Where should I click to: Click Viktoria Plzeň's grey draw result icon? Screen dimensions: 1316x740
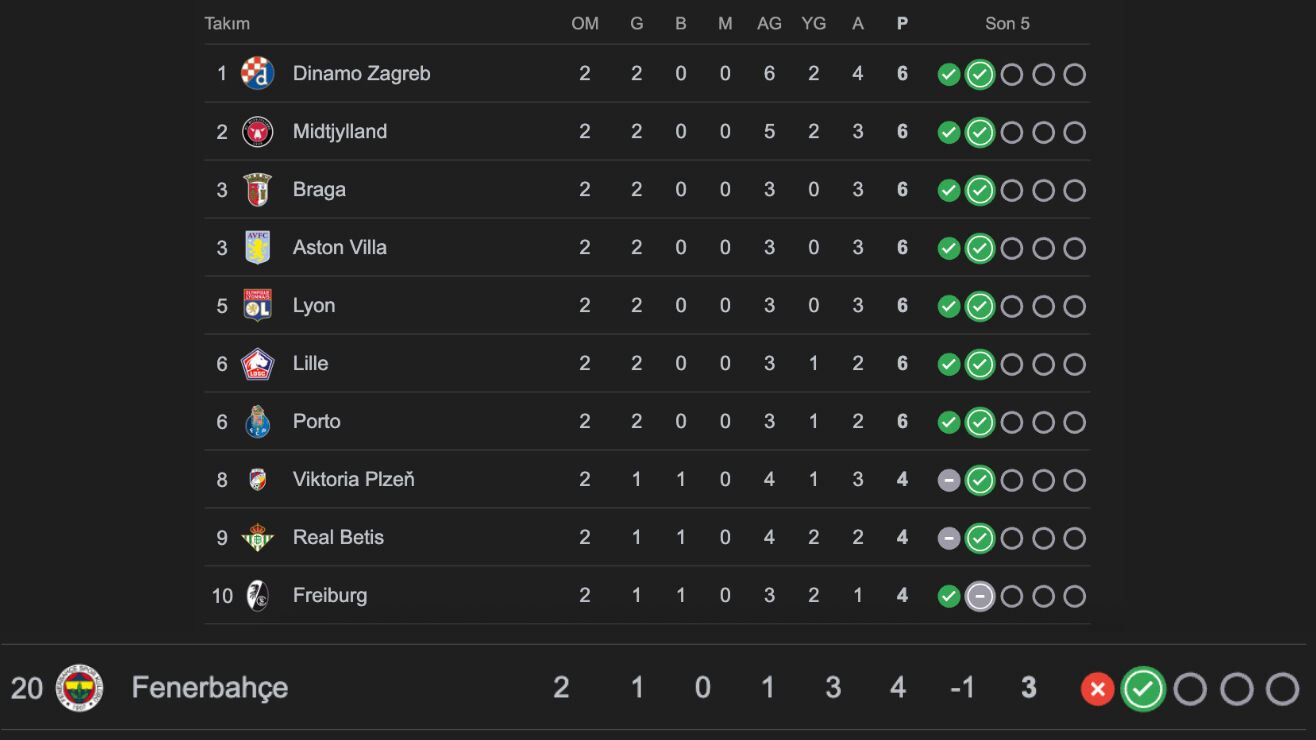click(x=949, y=481)
